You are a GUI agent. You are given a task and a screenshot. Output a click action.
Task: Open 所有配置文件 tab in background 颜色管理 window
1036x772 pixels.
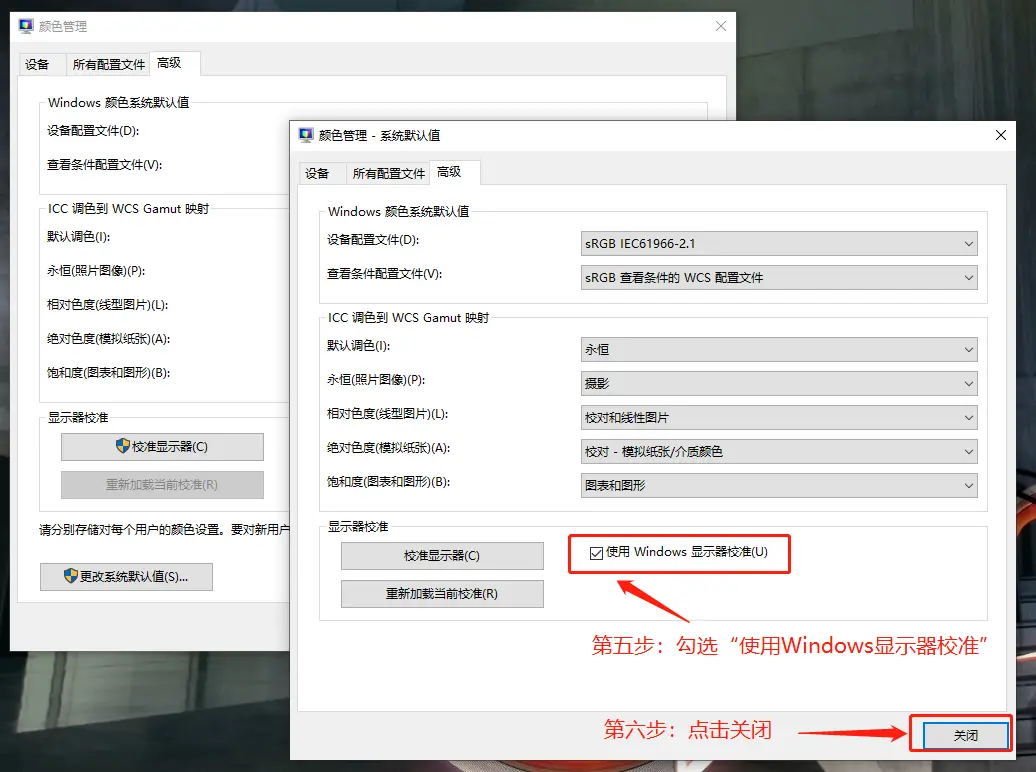[108, 64]
